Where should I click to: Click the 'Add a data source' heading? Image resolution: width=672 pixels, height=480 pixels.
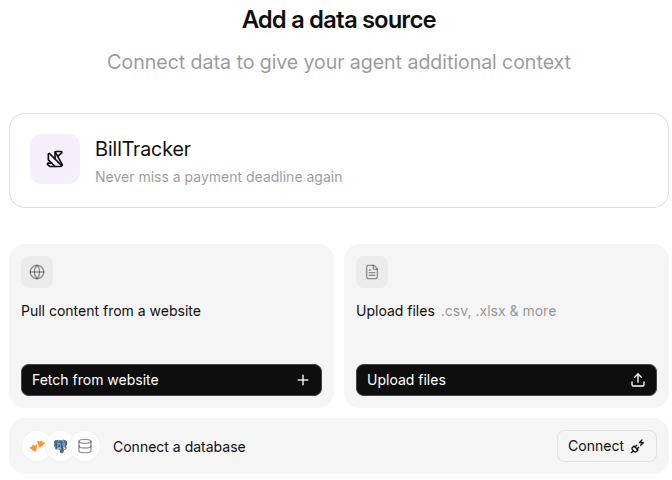click(339, 19)
